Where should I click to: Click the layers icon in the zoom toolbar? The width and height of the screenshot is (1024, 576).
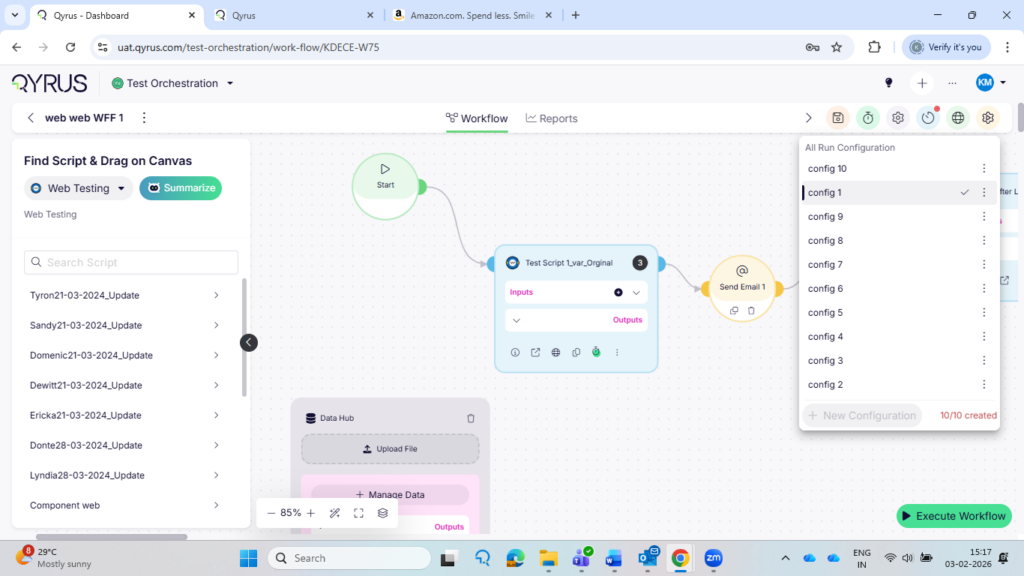(382, 512)
